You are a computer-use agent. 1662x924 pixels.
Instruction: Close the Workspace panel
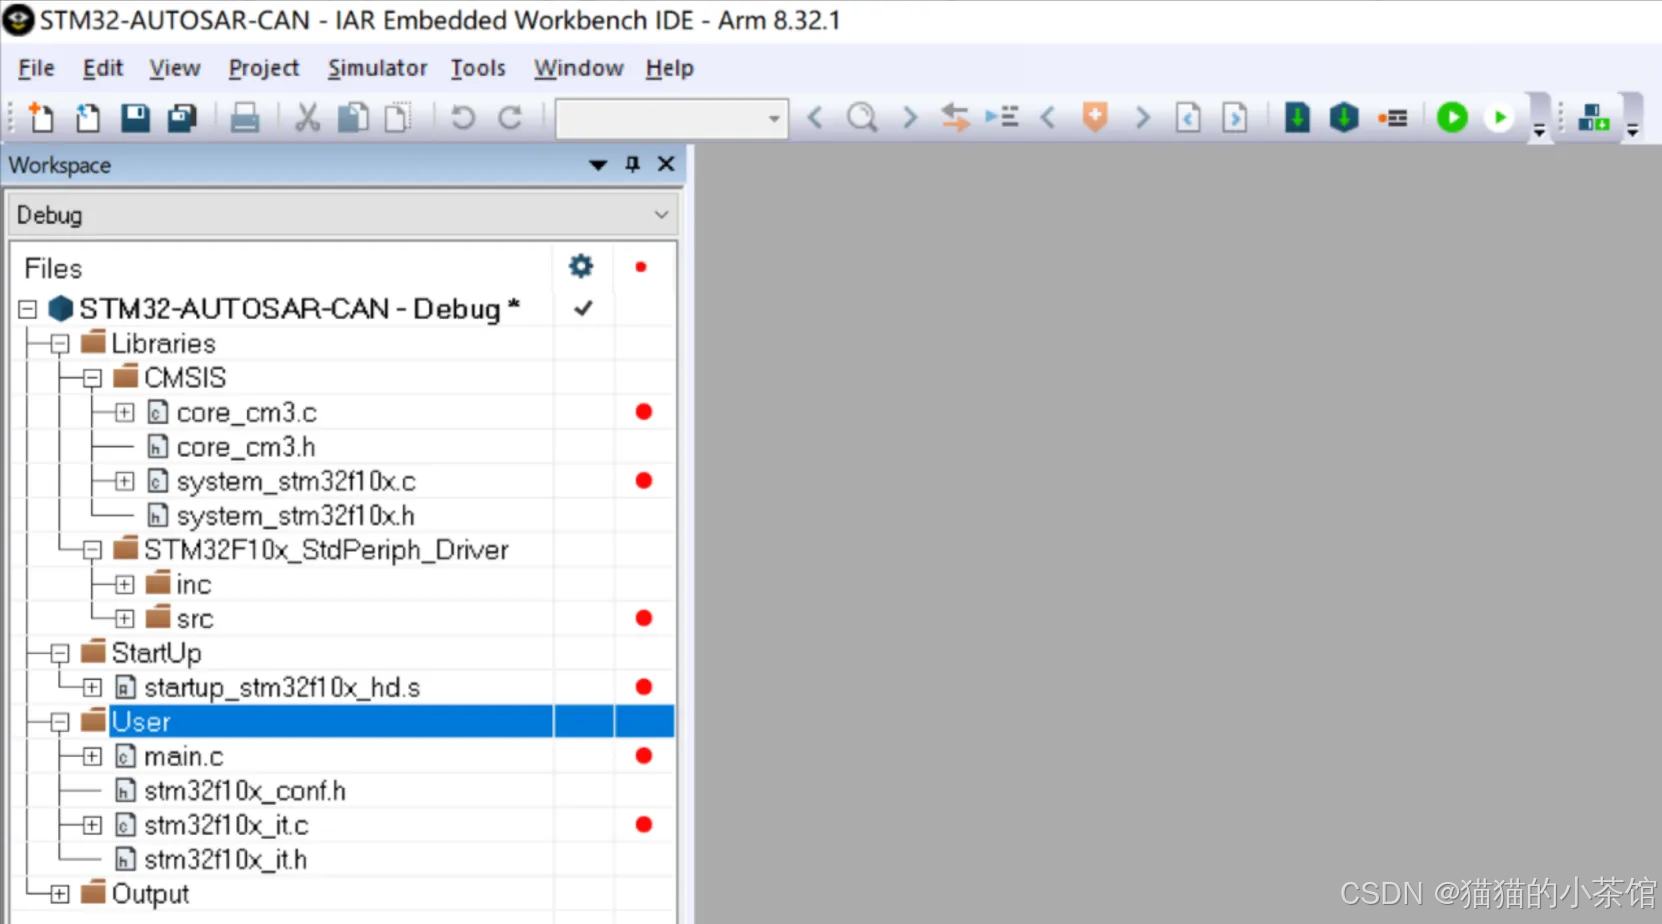click(x=666, y=164)
